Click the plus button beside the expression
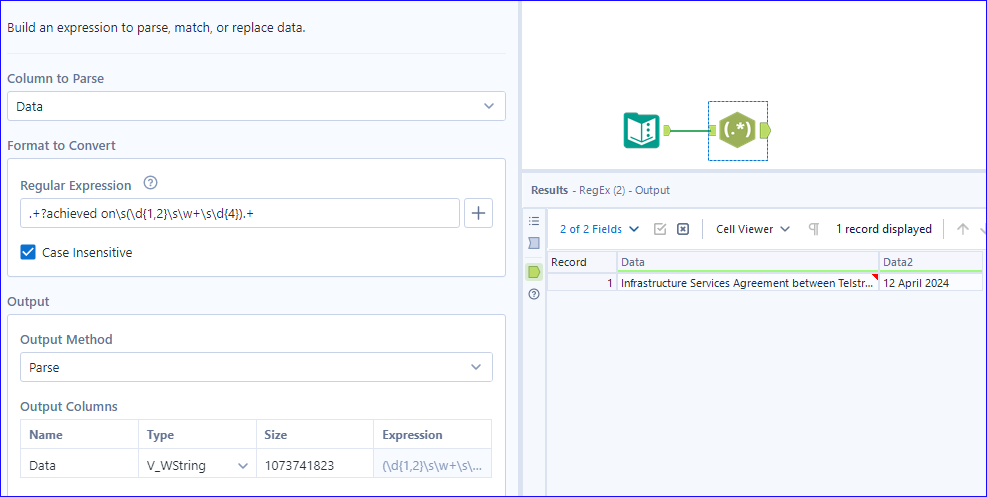 (478, 213)
